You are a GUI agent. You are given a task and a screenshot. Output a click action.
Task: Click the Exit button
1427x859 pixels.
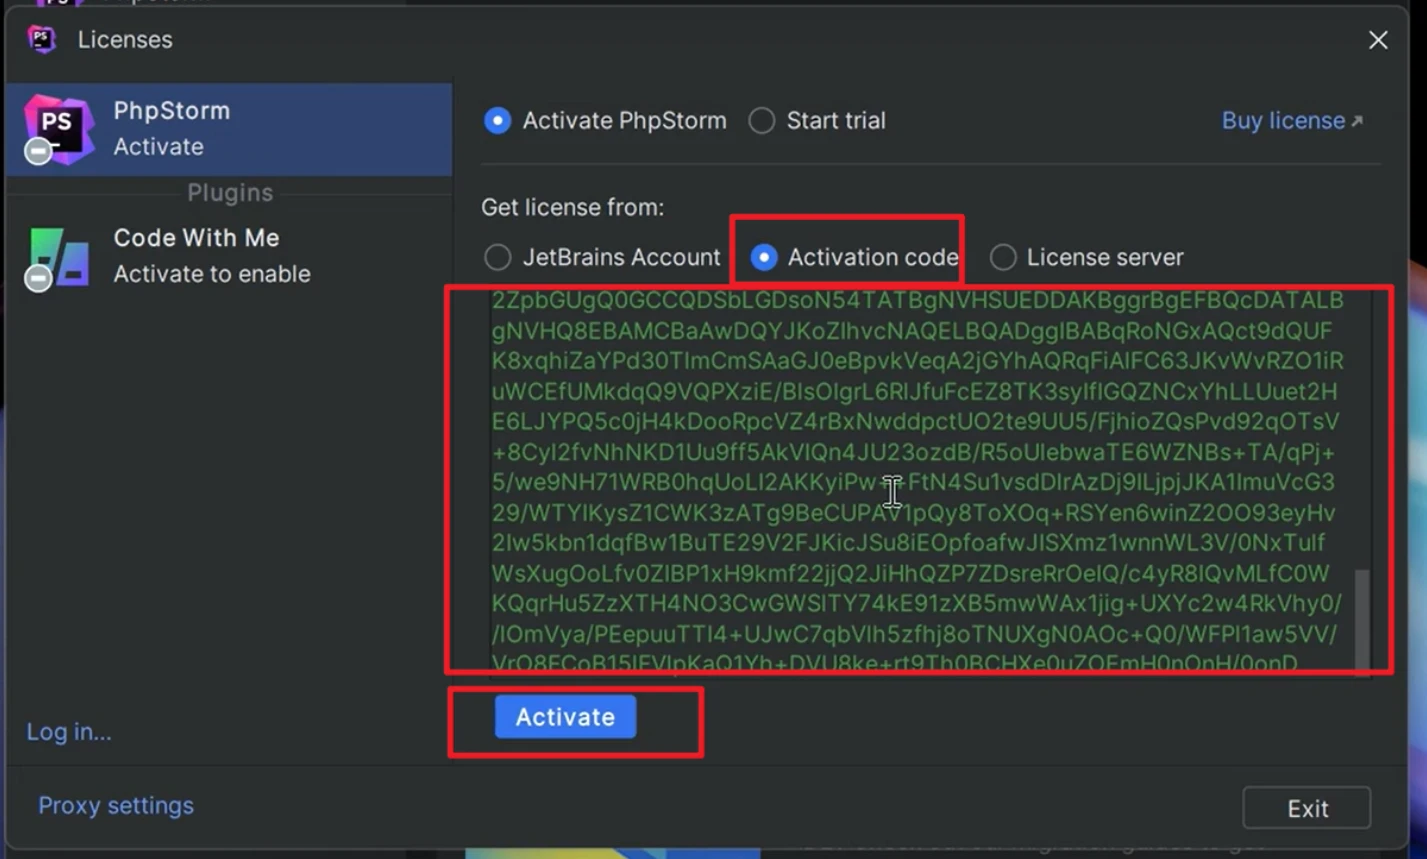pos(1307,808)
